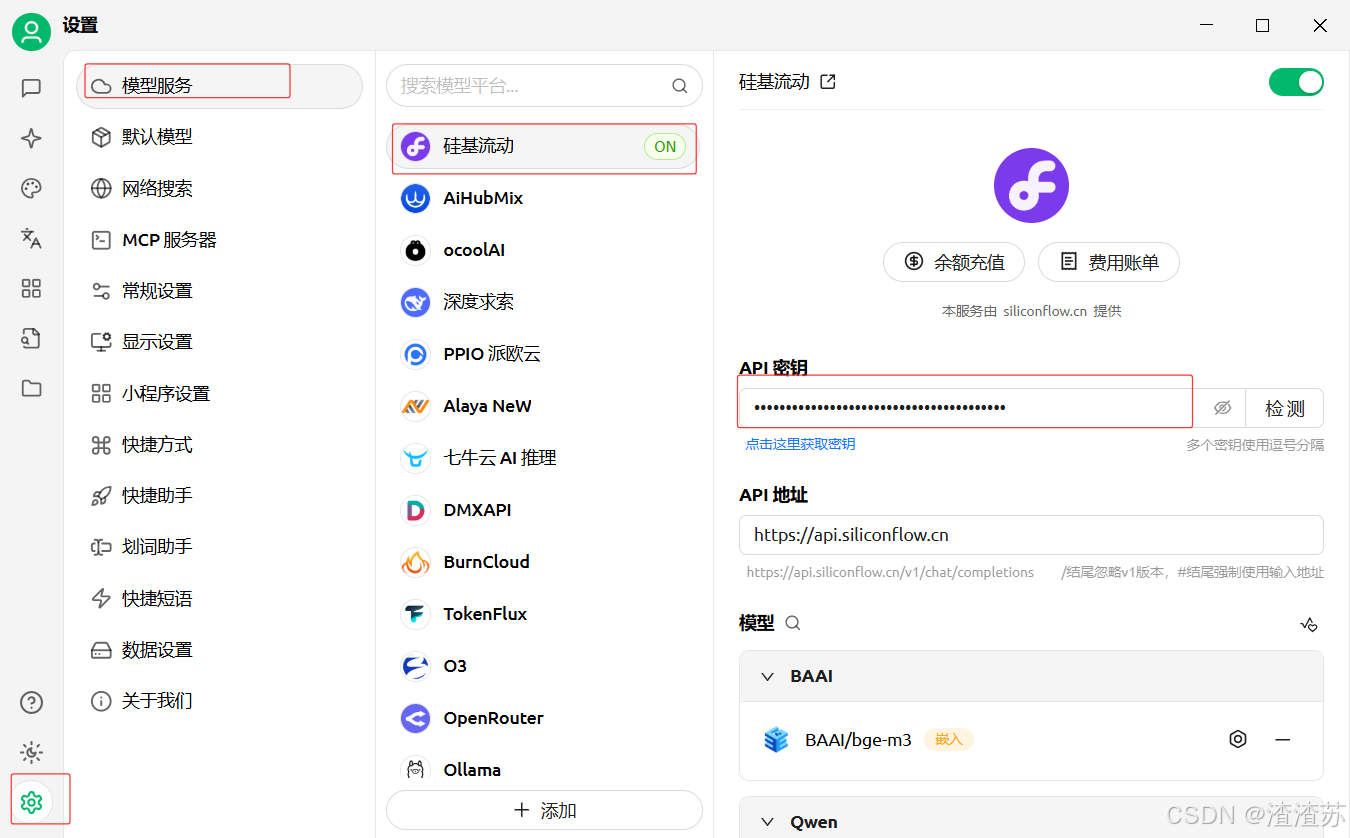Click the BAAI/bge-m3 model name
The height and width of the screenshot is (838, 1350).
[x=858, y=741]
